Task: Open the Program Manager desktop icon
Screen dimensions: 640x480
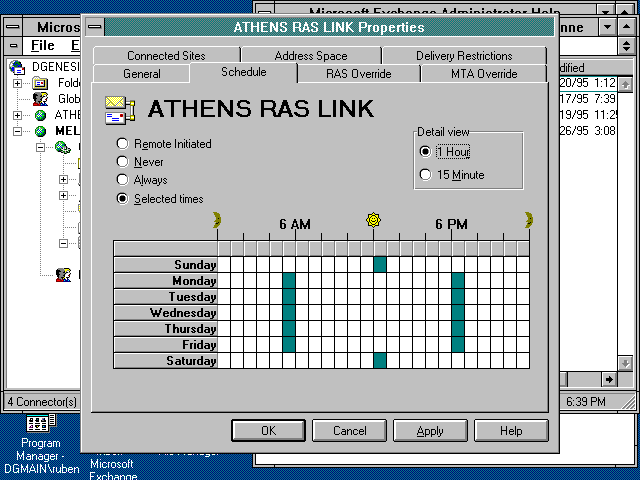Action: tap(40, 423)
